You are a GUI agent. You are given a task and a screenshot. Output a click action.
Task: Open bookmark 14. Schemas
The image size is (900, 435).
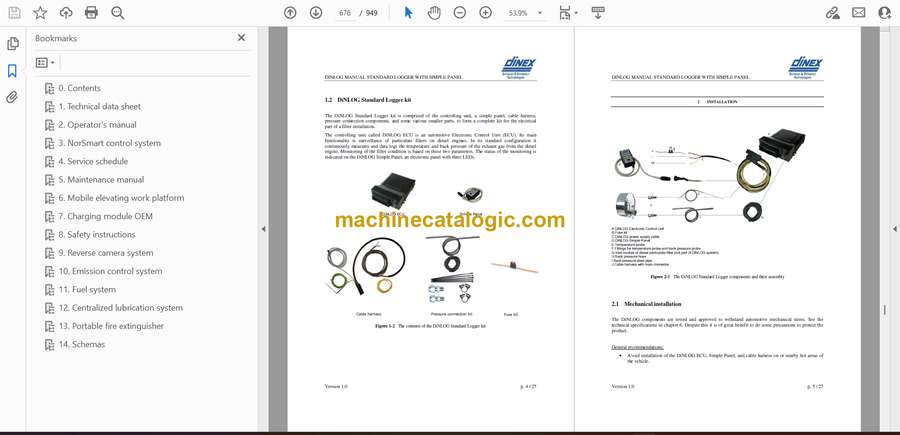pos(82,345)
